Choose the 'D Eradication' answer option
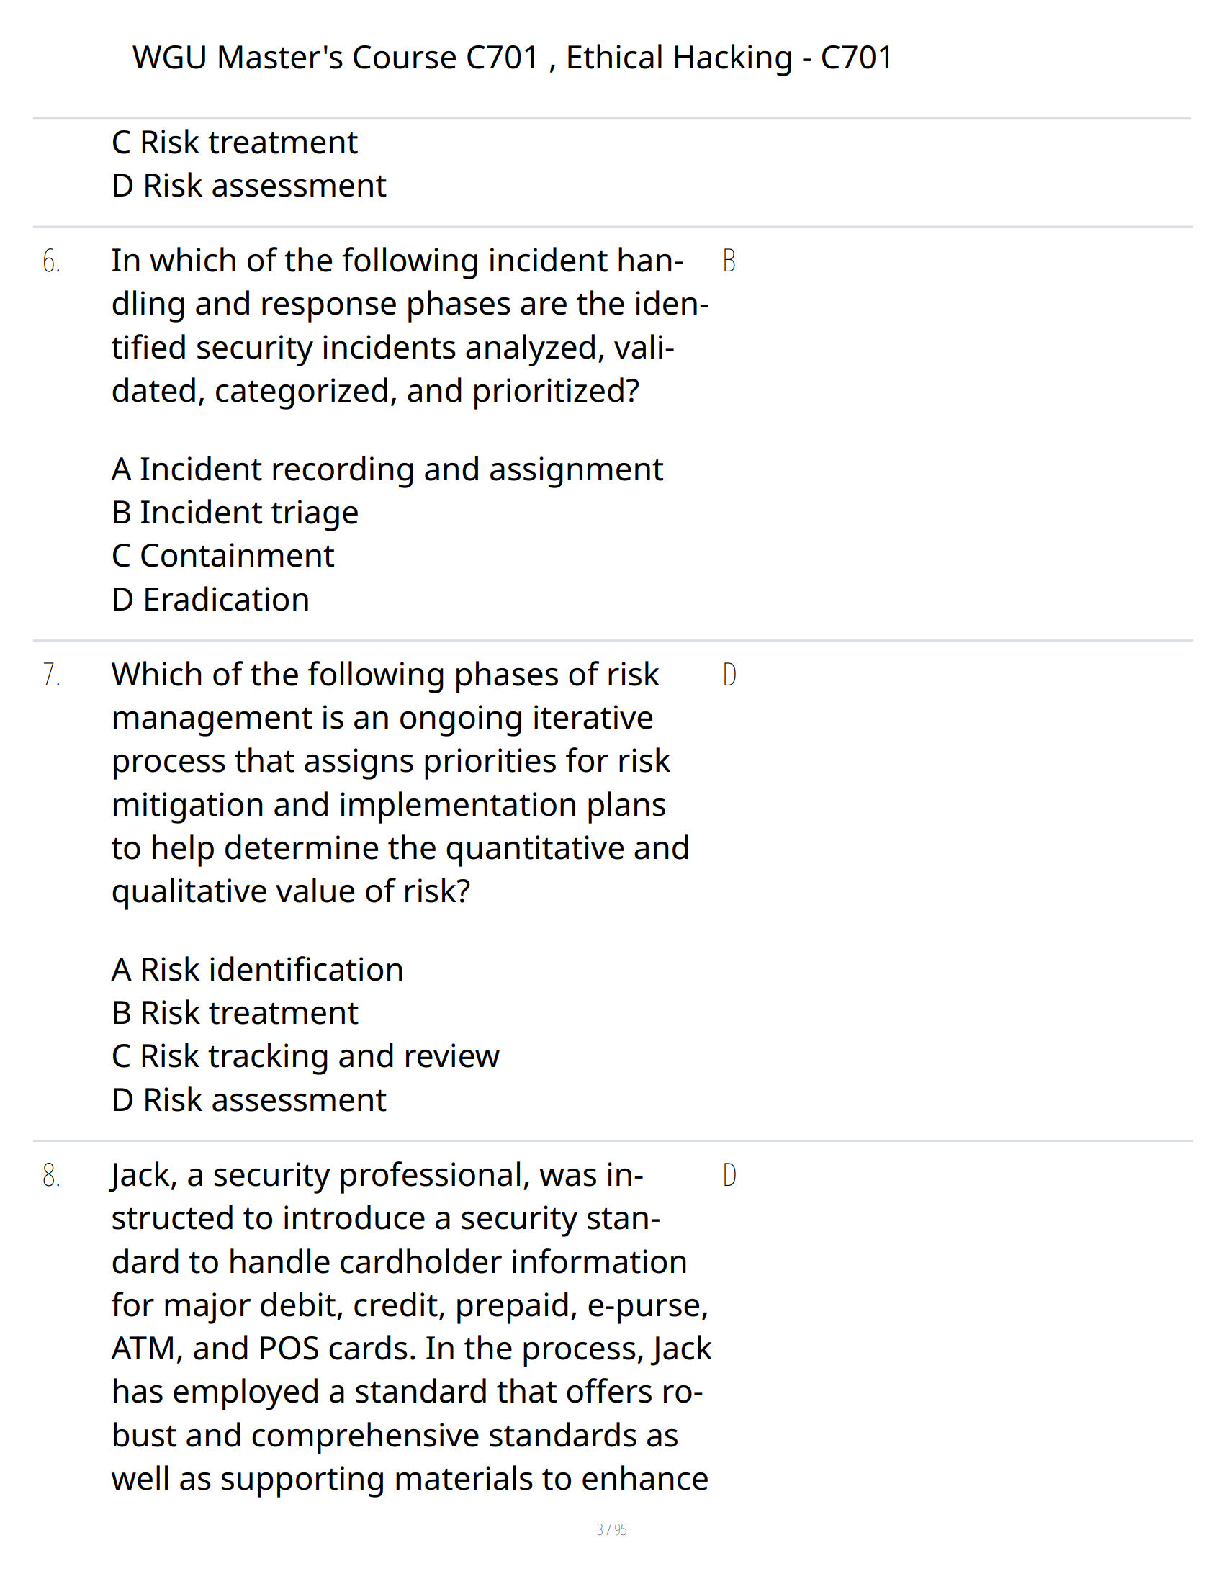 click(211, 599)
